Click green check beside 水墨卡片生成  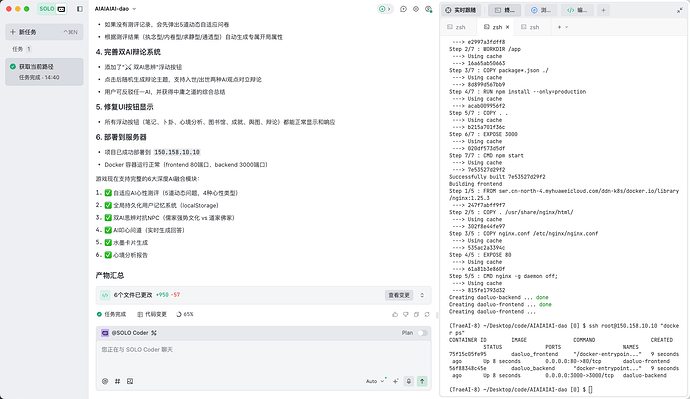[x=108, y=242]
